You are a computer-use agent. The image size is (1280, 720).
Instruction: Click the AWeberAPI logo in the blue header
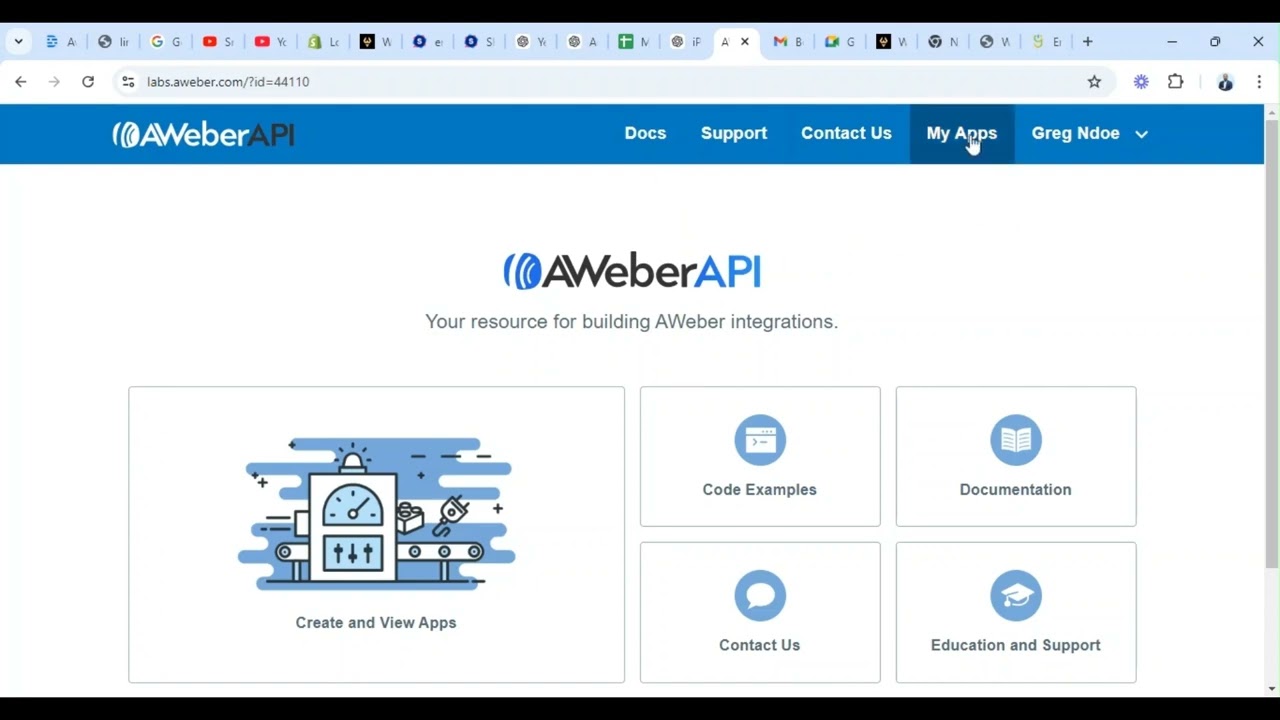[203, 134]
